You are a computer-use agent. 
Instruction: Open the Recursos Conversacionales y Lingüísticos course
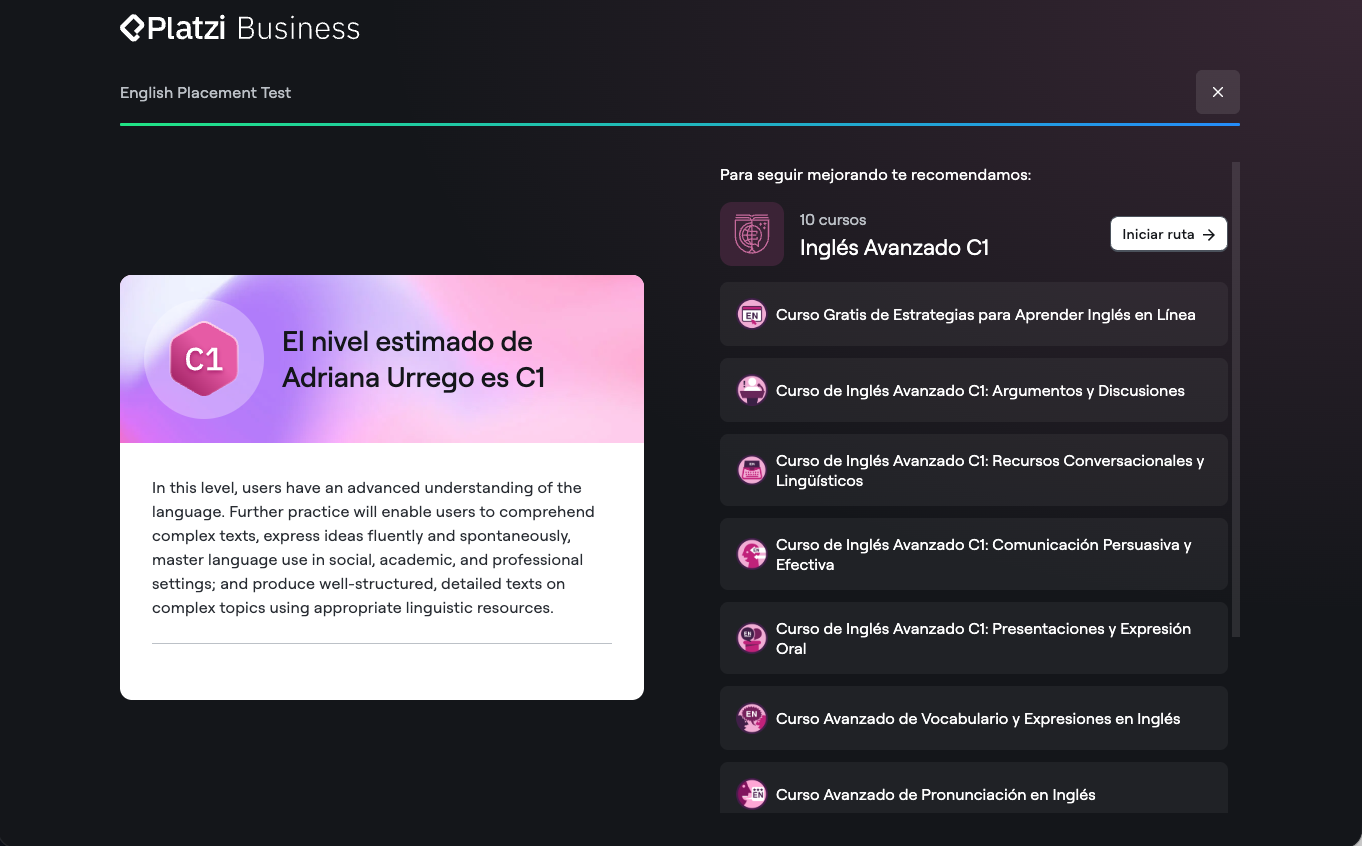[x=989, y=471]
